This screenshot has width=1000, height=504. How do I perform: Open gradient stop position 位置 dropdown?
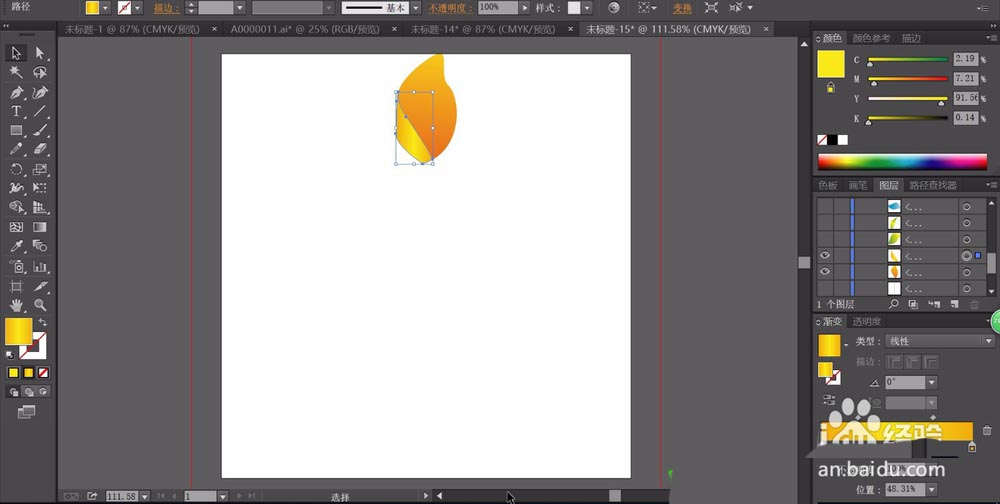(x=932, y=490)
